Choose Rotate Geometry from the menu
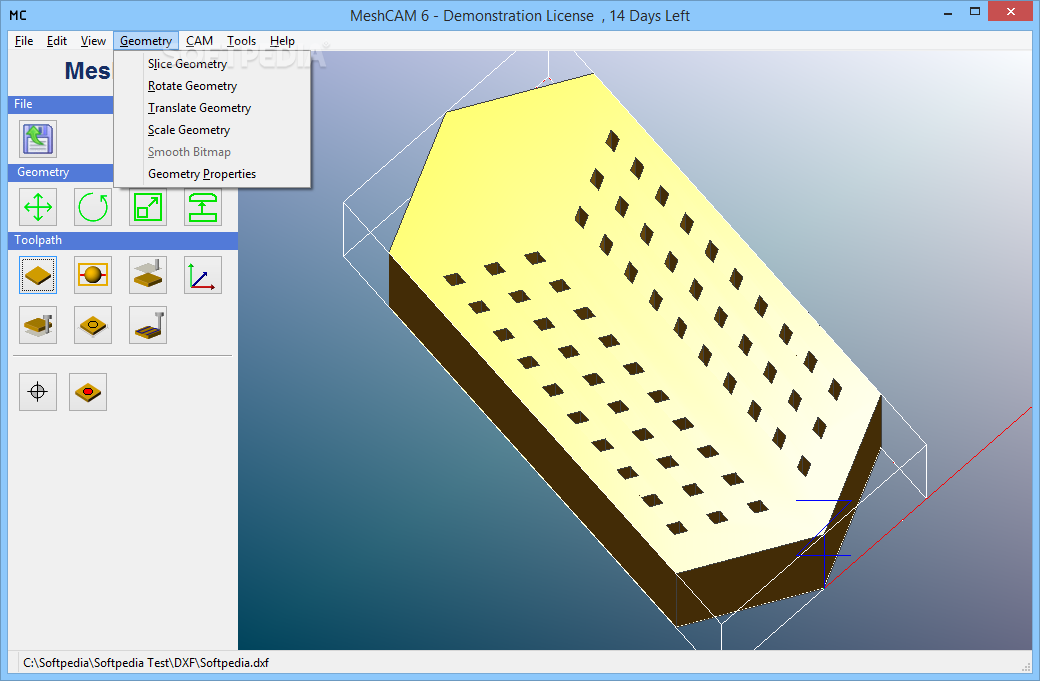 coord(212,86)
